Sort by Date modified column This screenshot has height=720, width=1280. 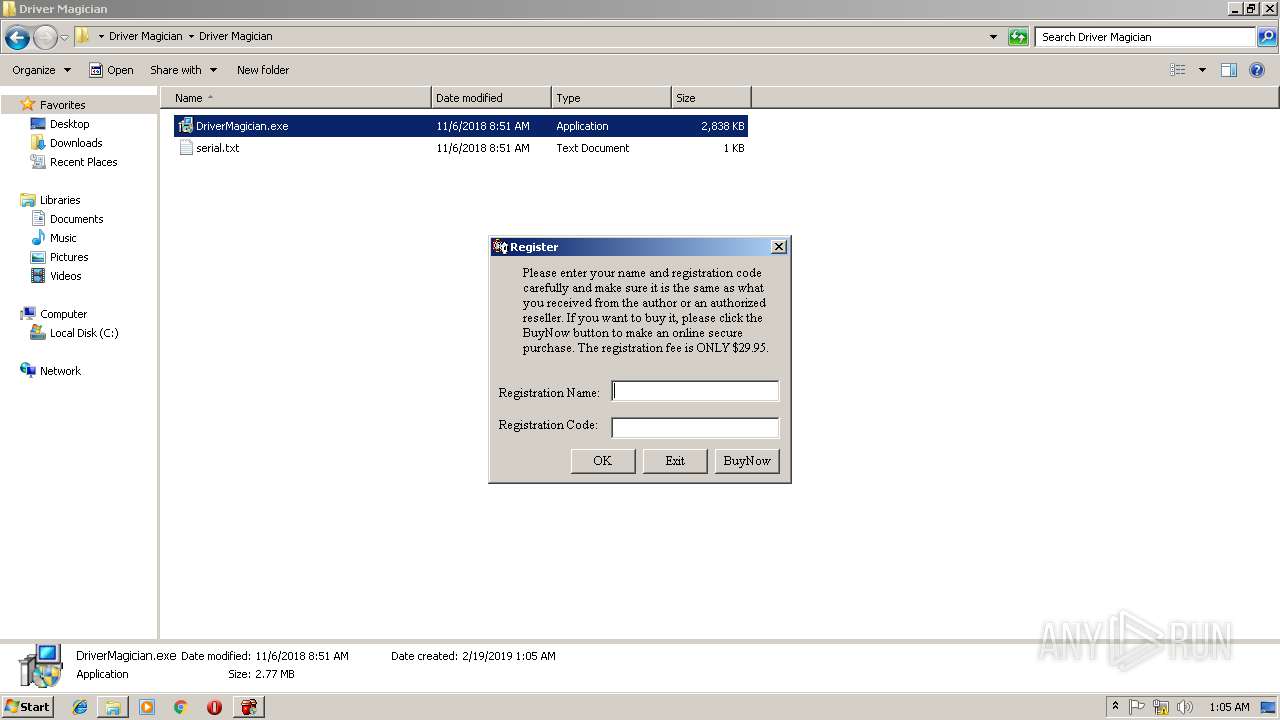(491, 98)
